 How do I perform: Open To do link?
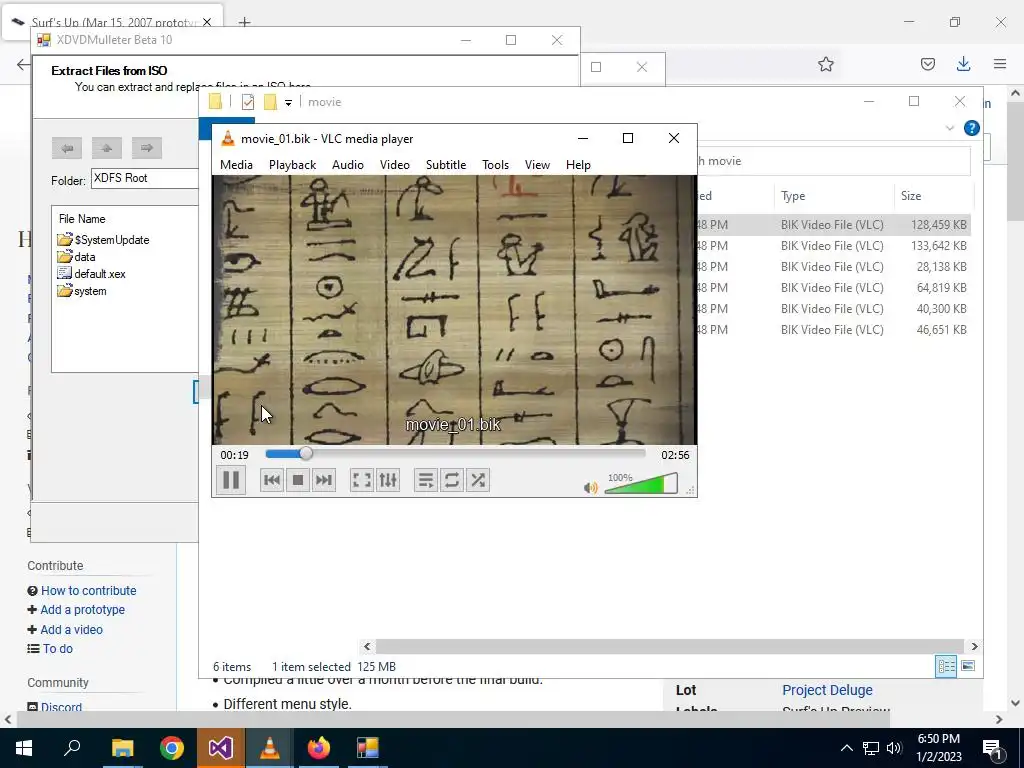(57, 648)
